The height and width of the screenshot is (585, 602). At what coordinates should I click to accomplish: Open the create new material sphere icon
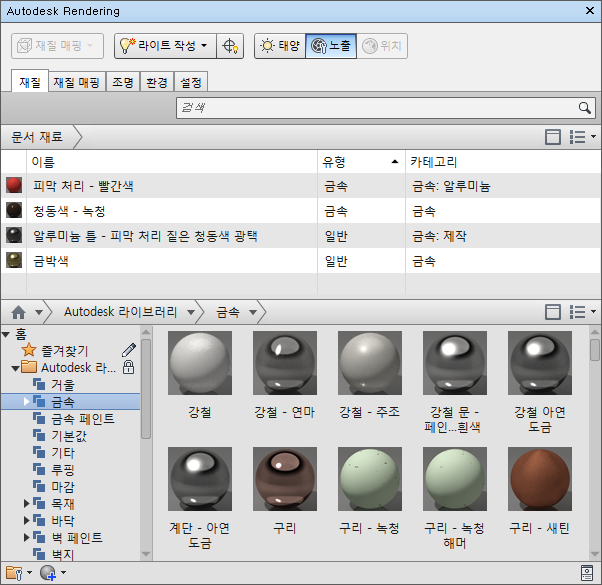(x=53, y=573)
